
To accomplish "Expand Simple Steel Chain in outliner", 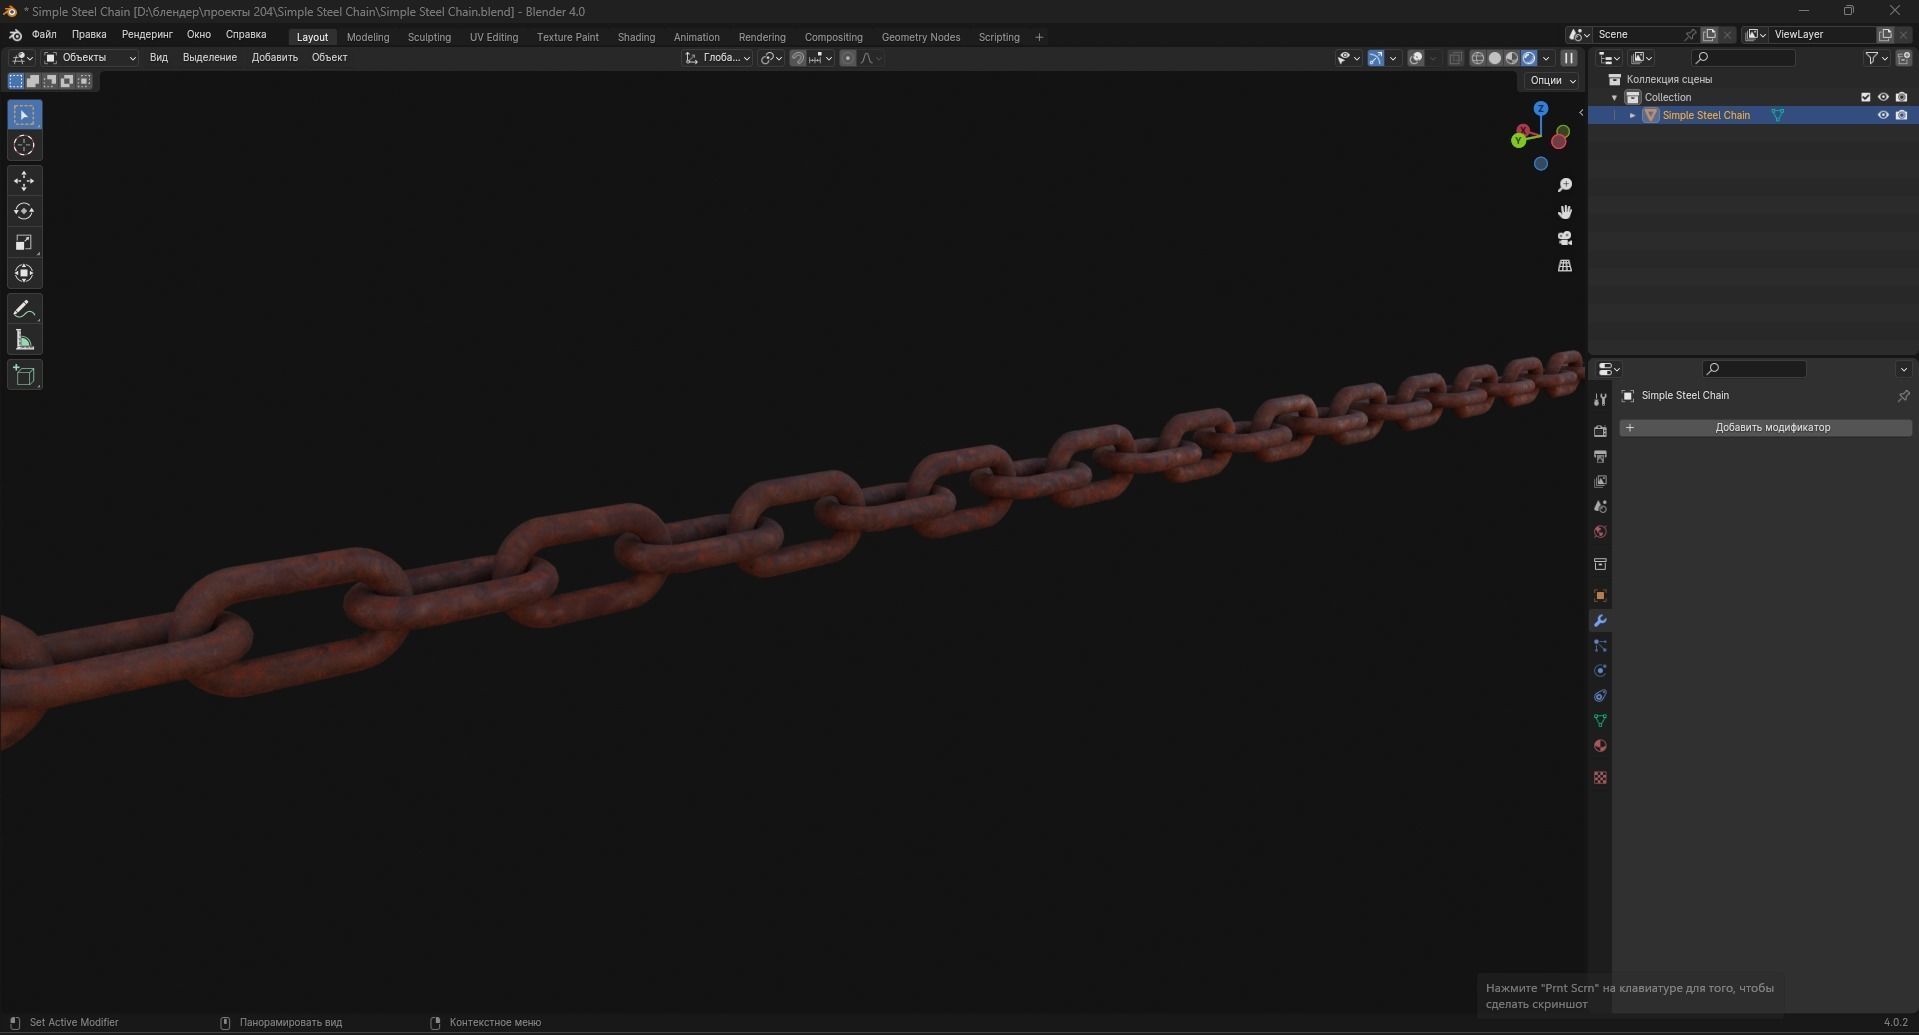I will [1632, 115].
